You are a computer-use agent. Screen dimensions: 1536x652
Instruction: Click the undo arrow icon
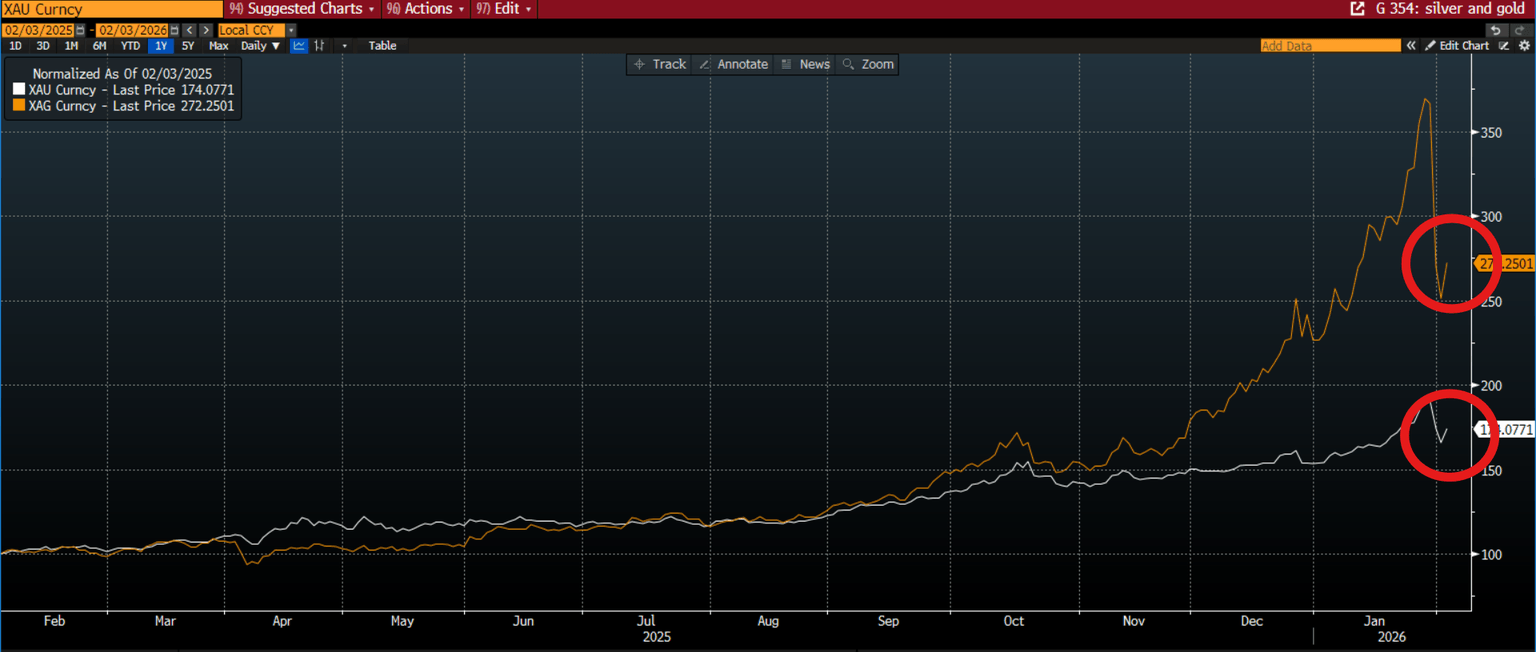click(1497, 31)
